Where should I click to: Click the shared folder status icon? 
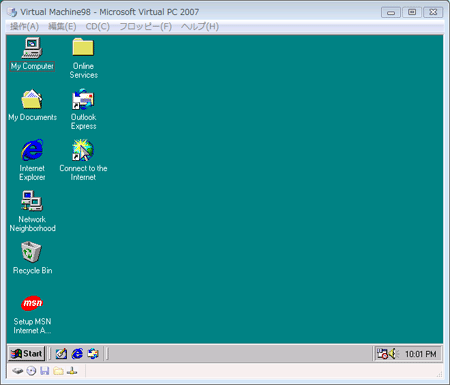[58, 371]
